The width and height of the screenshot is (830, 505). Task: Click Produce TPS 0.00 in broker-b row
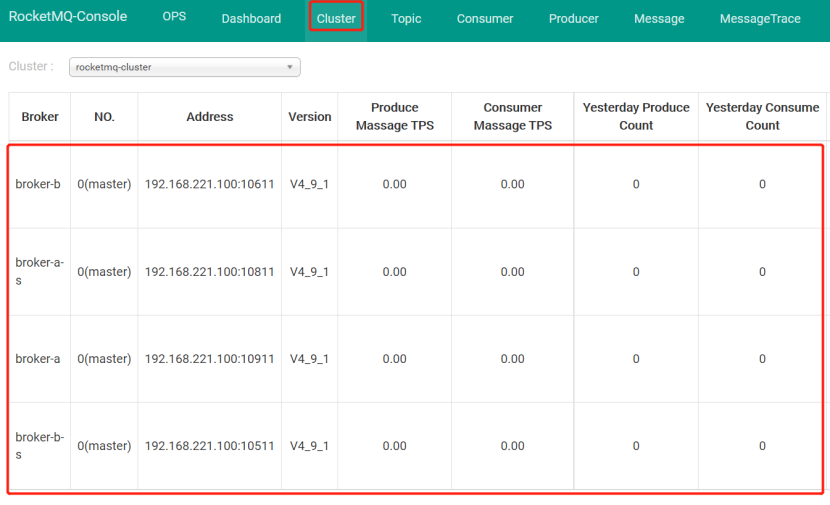[x=394, y=184]
